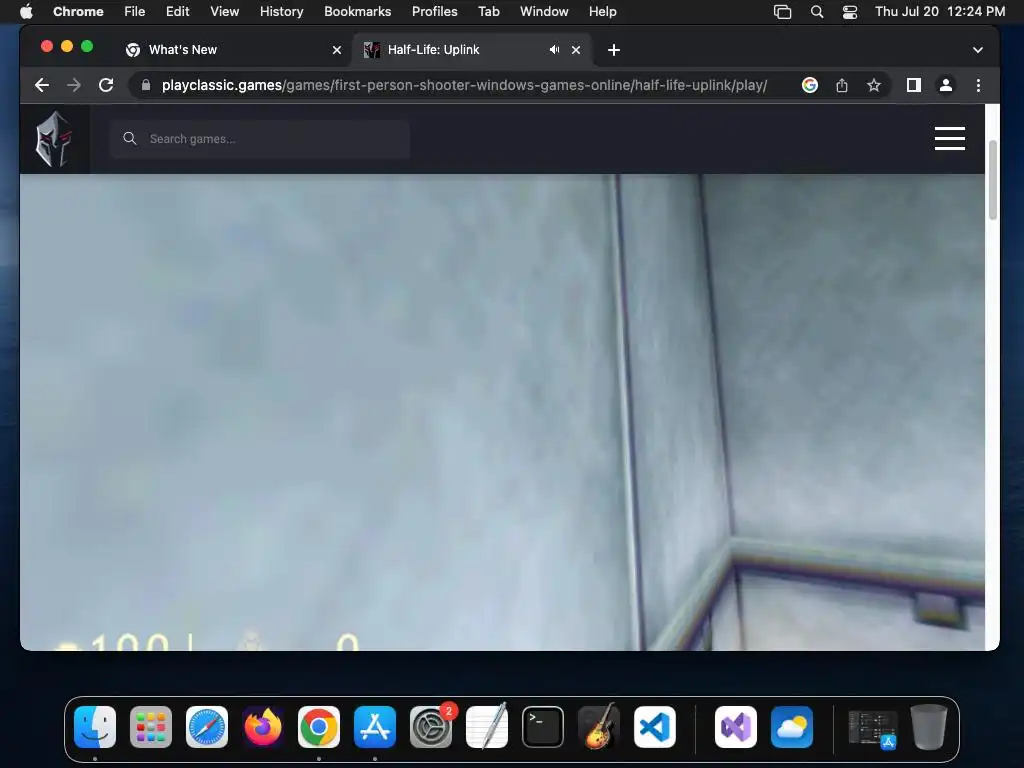This screenshot has height=768, width=1024.
Task: Bookmark this page with the star icon
Action: point(874,85)
